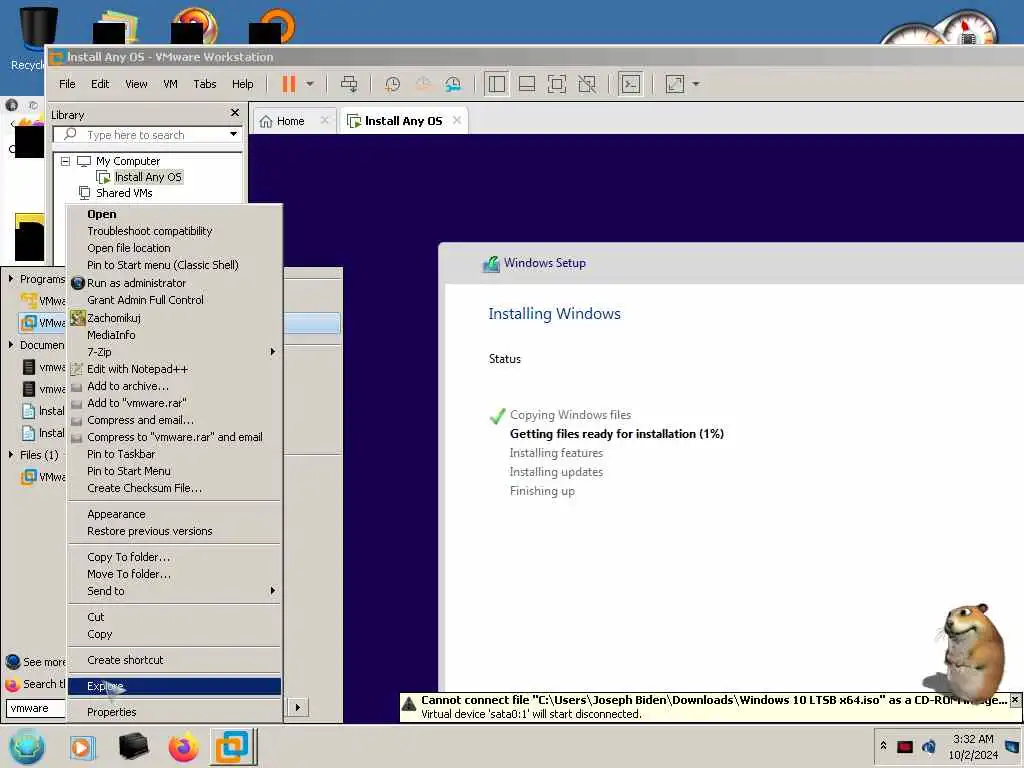Dismiss the CD-ROM connection warning bar

(1015, 699)
